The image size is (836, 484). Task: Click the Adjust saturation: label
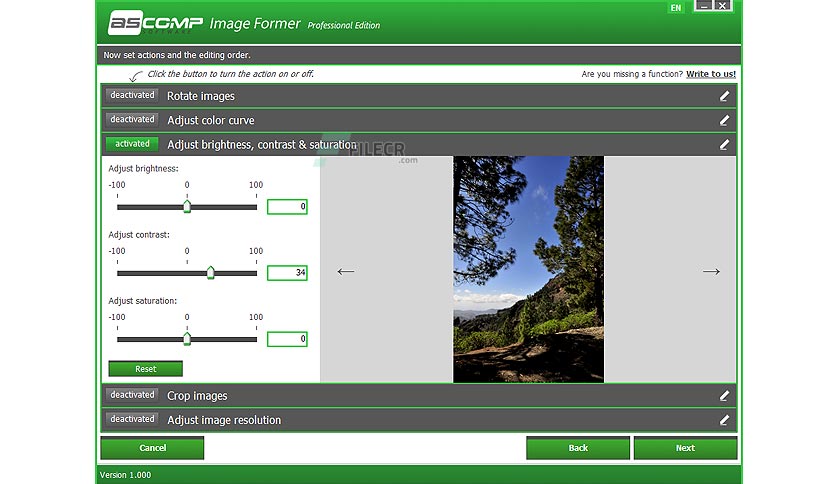pos(143,301)
